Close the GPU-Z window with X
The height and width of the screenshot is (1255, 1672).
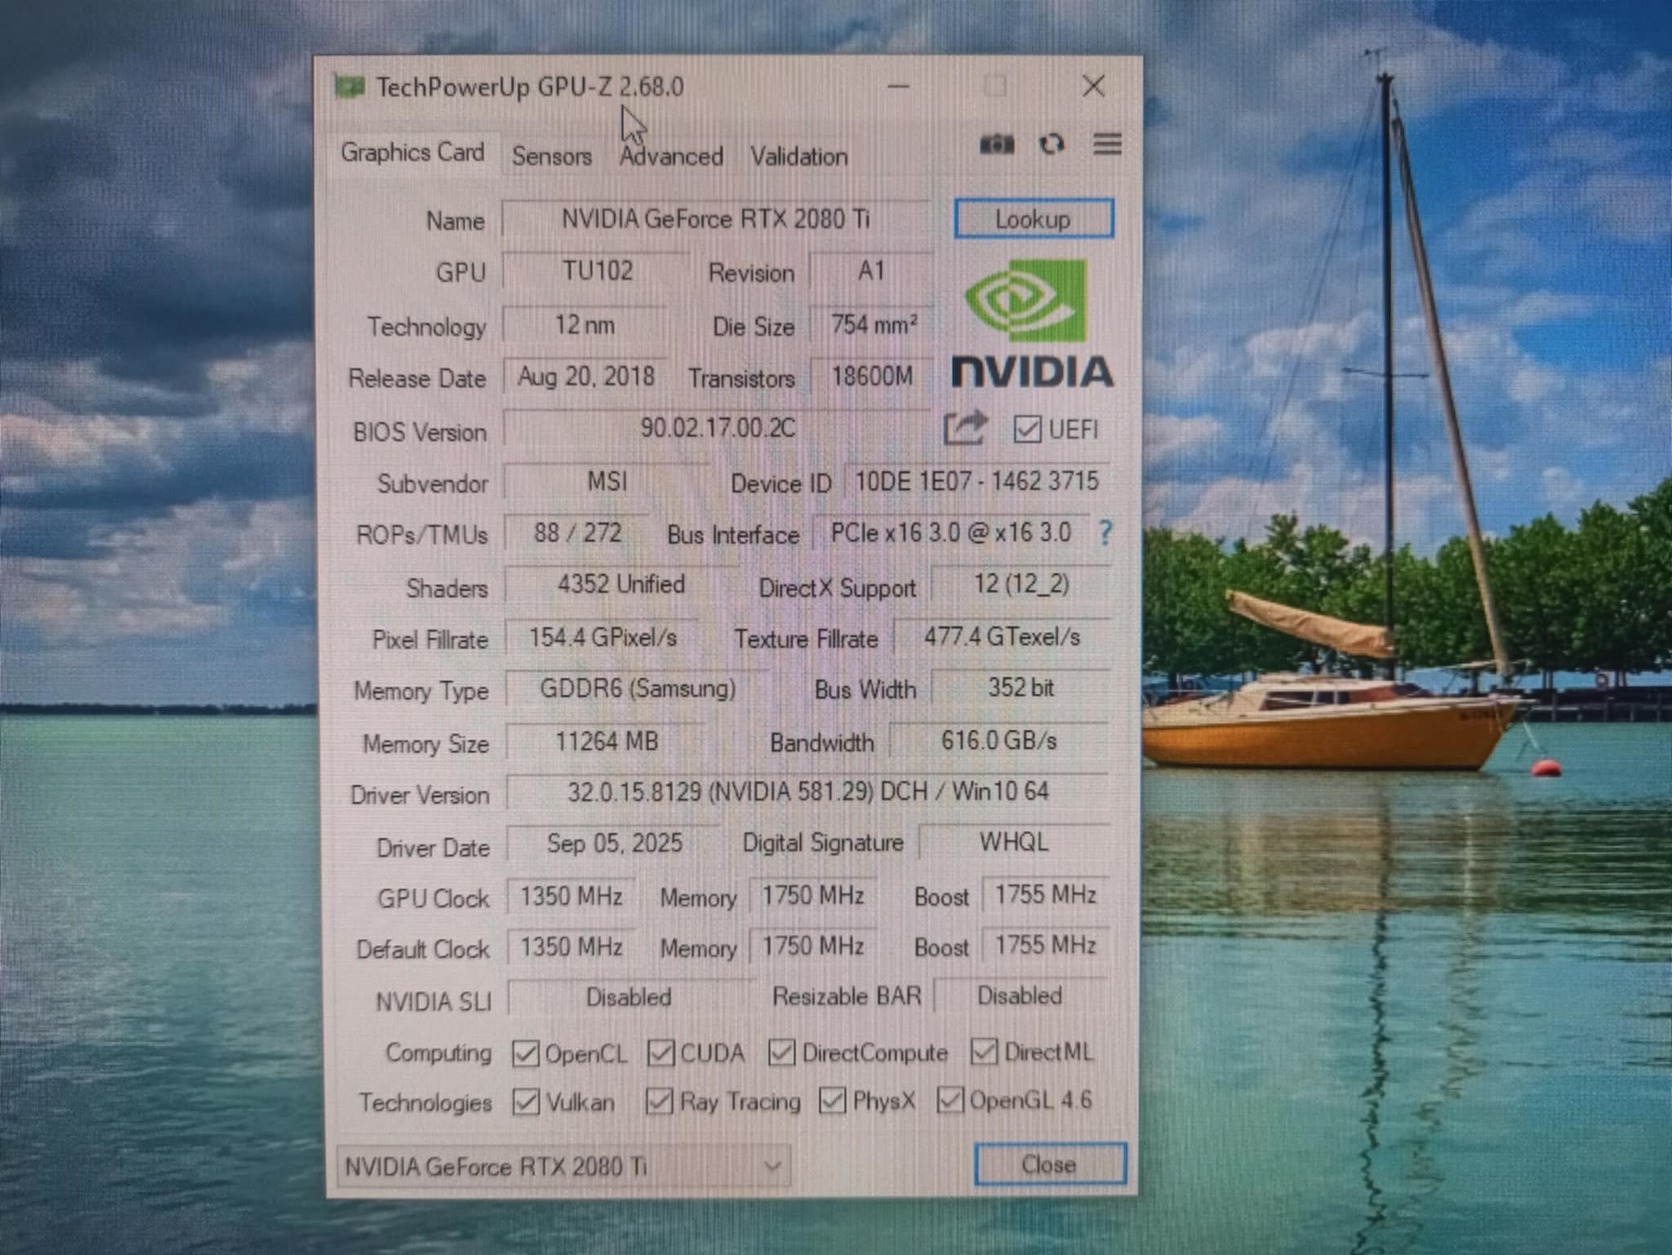tap(1093, 86)
